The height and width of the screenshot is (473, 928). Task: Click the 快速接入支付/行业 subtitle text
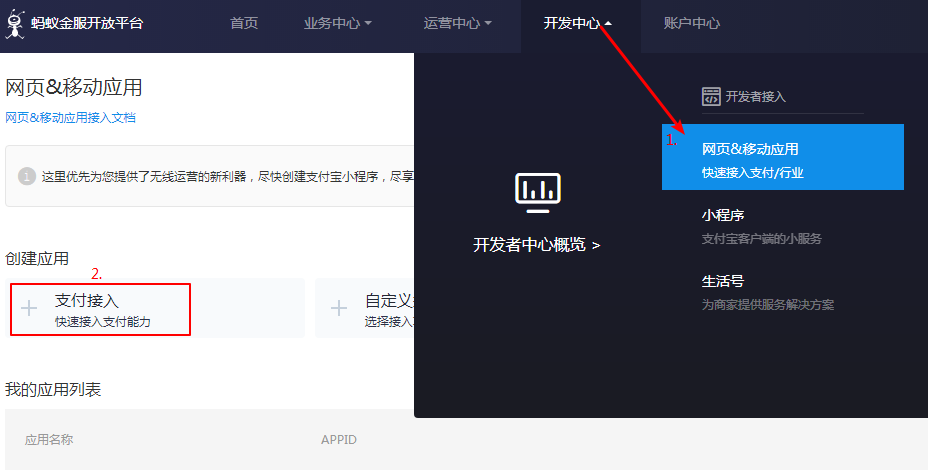tap(753, 173)
